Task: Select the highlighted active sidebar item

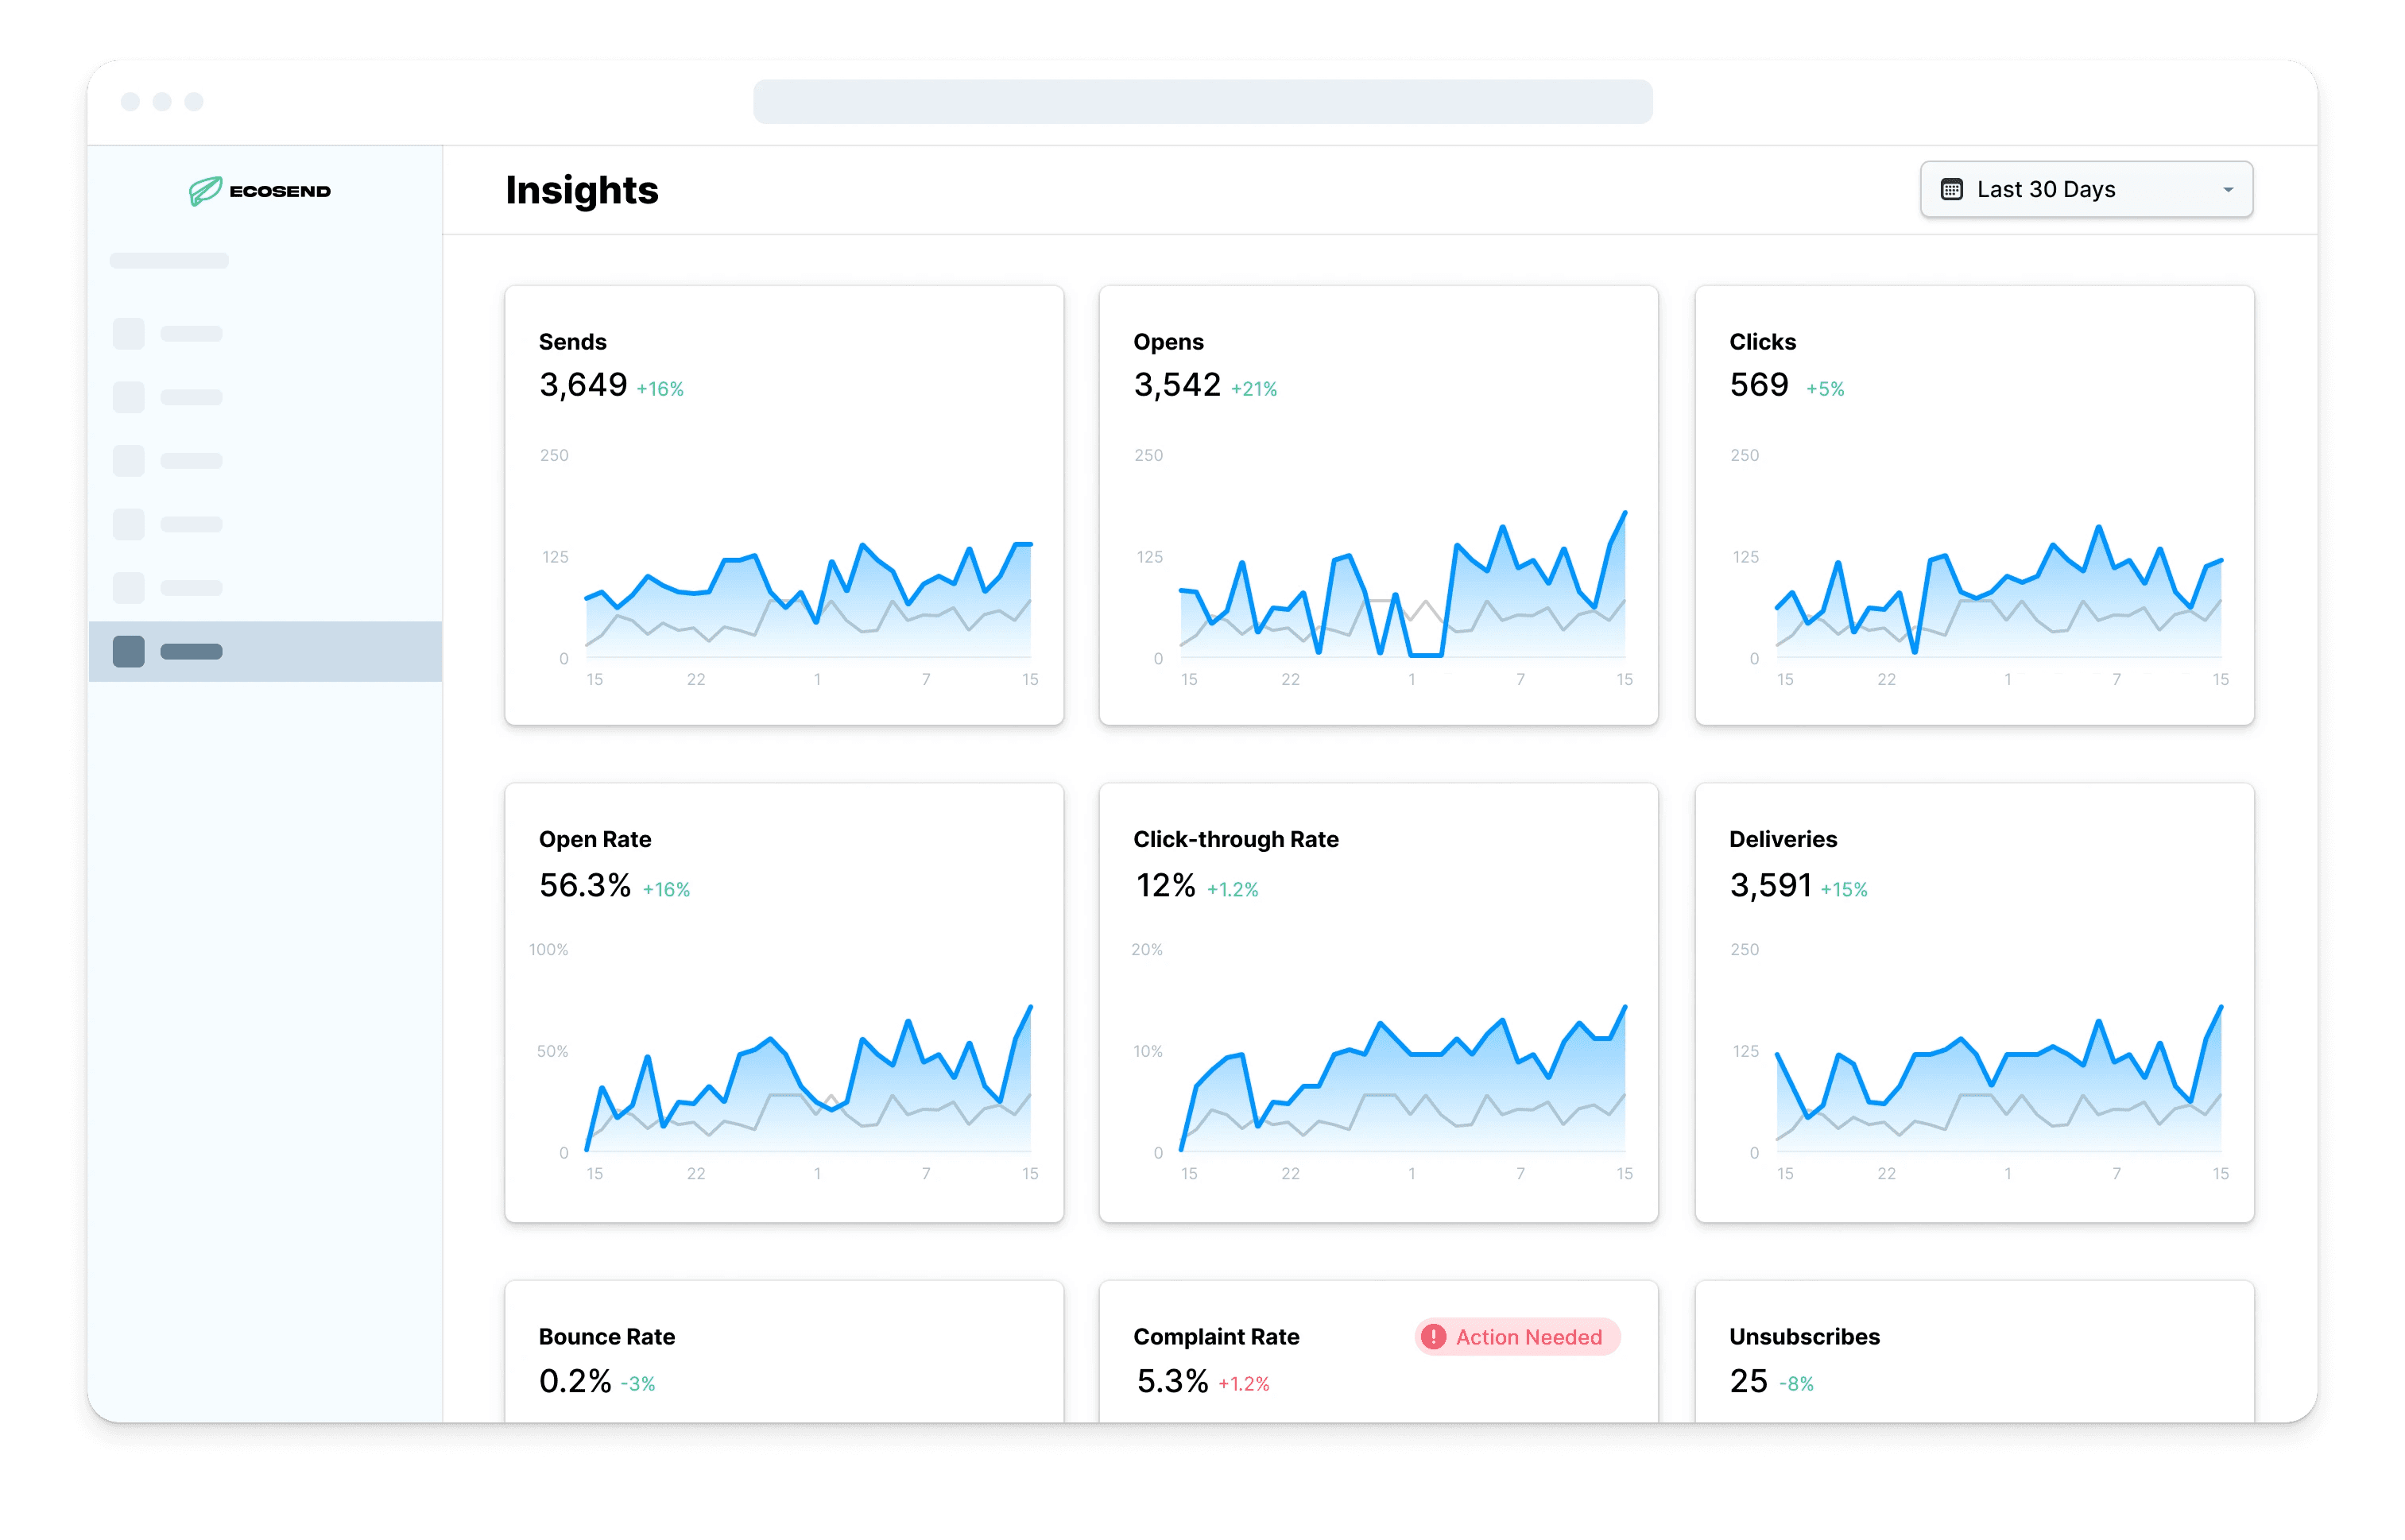Action: [265, 651]
